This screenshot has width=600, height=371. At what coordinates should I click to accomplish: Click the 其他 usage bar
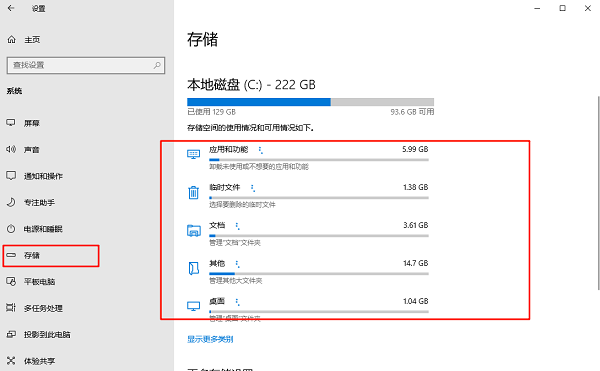pyautogui.click(x=319, y=273)
